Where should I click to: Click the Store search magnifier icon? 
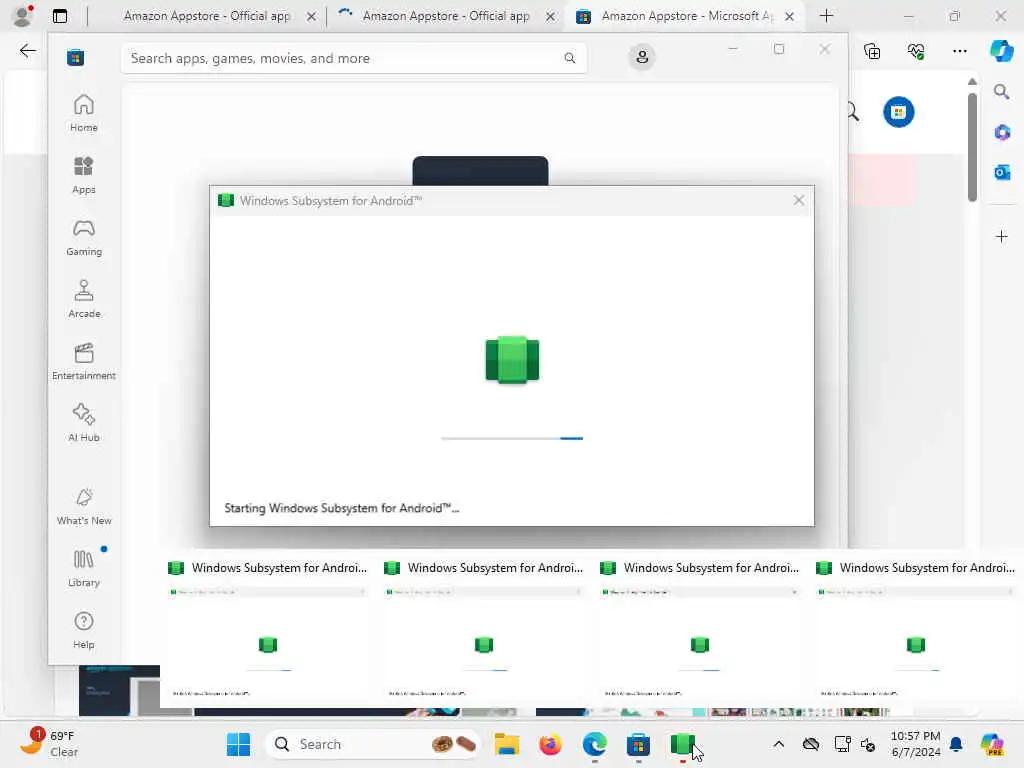(569, 58)
